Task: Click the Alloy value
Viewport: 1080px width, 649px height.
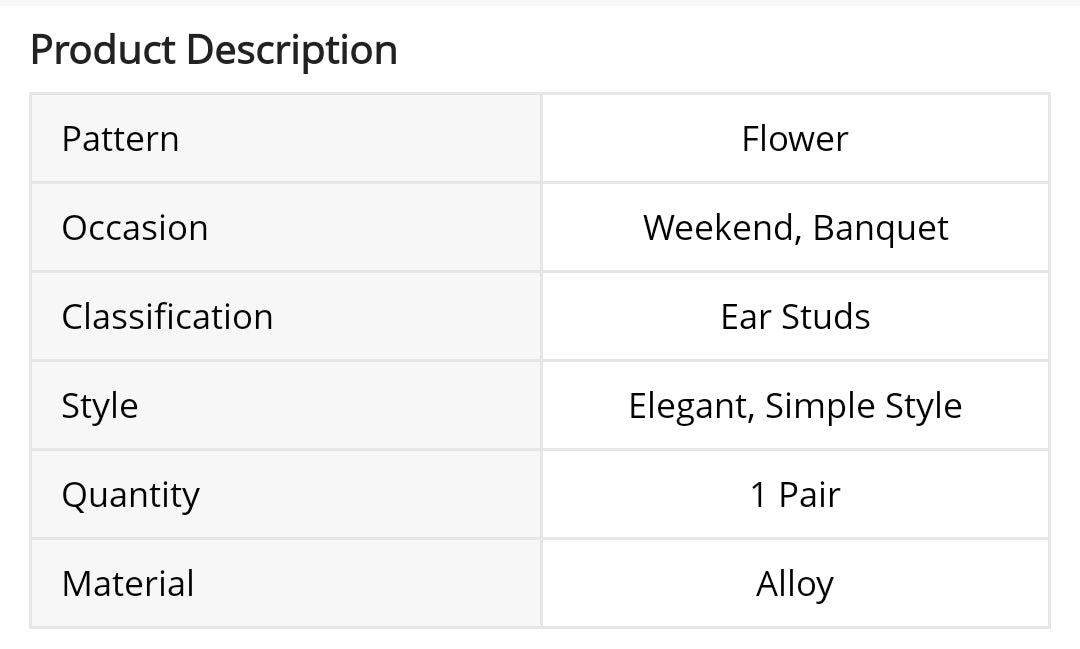Action: [x=795, y=584]
